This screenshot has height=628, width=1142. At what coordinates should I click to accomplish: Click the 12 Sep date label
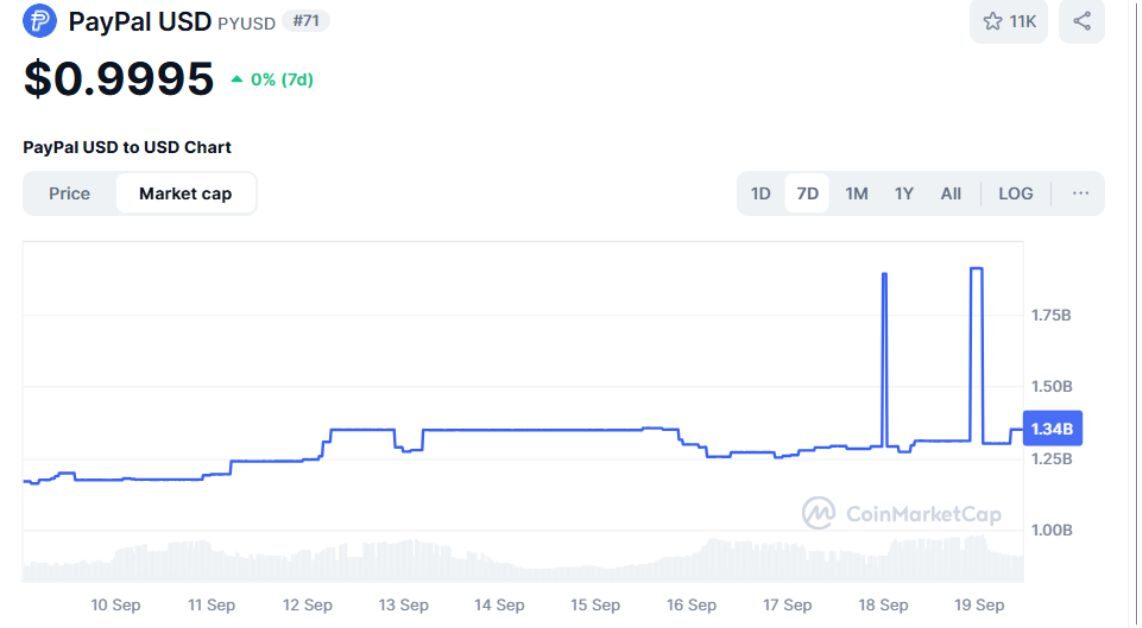(x=307, y=605)
